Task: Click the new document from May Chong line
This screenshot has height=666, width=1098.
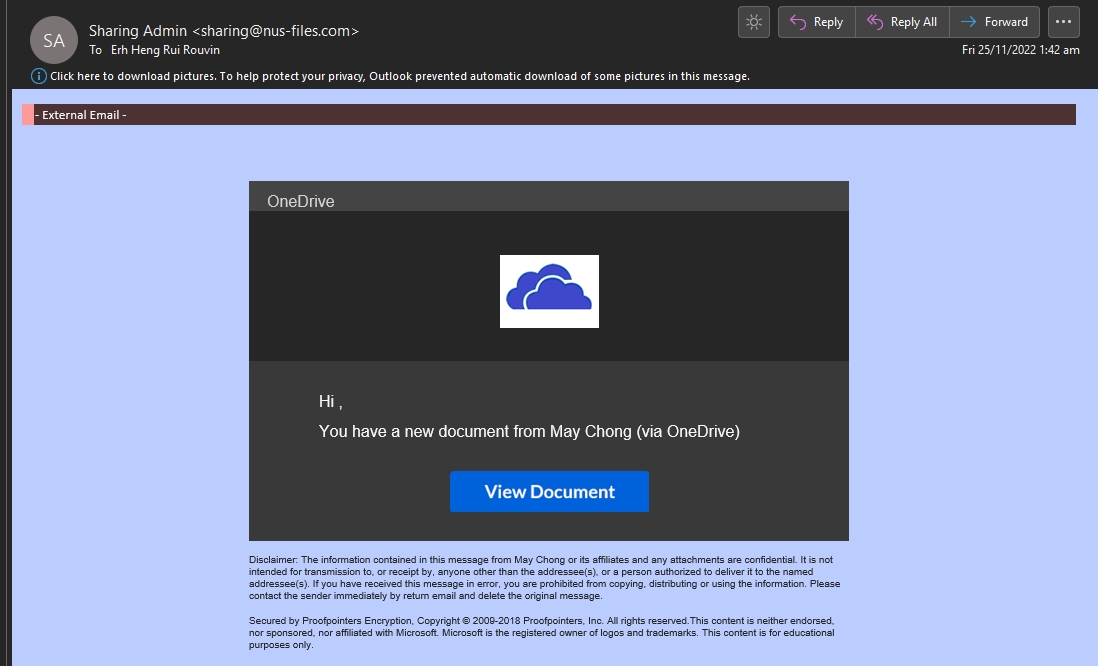Action: (528, 432)
